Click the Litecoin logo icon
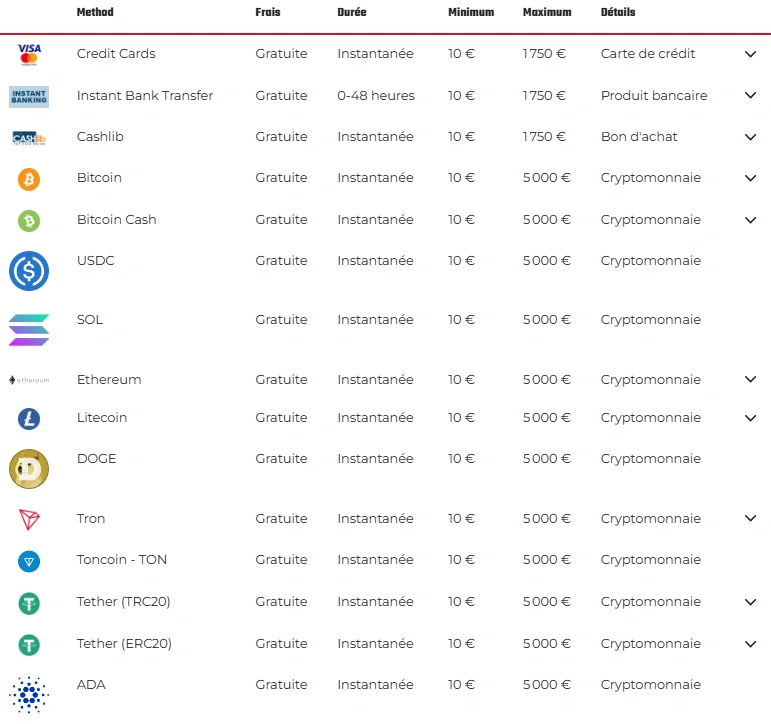 tap(29, 419)
